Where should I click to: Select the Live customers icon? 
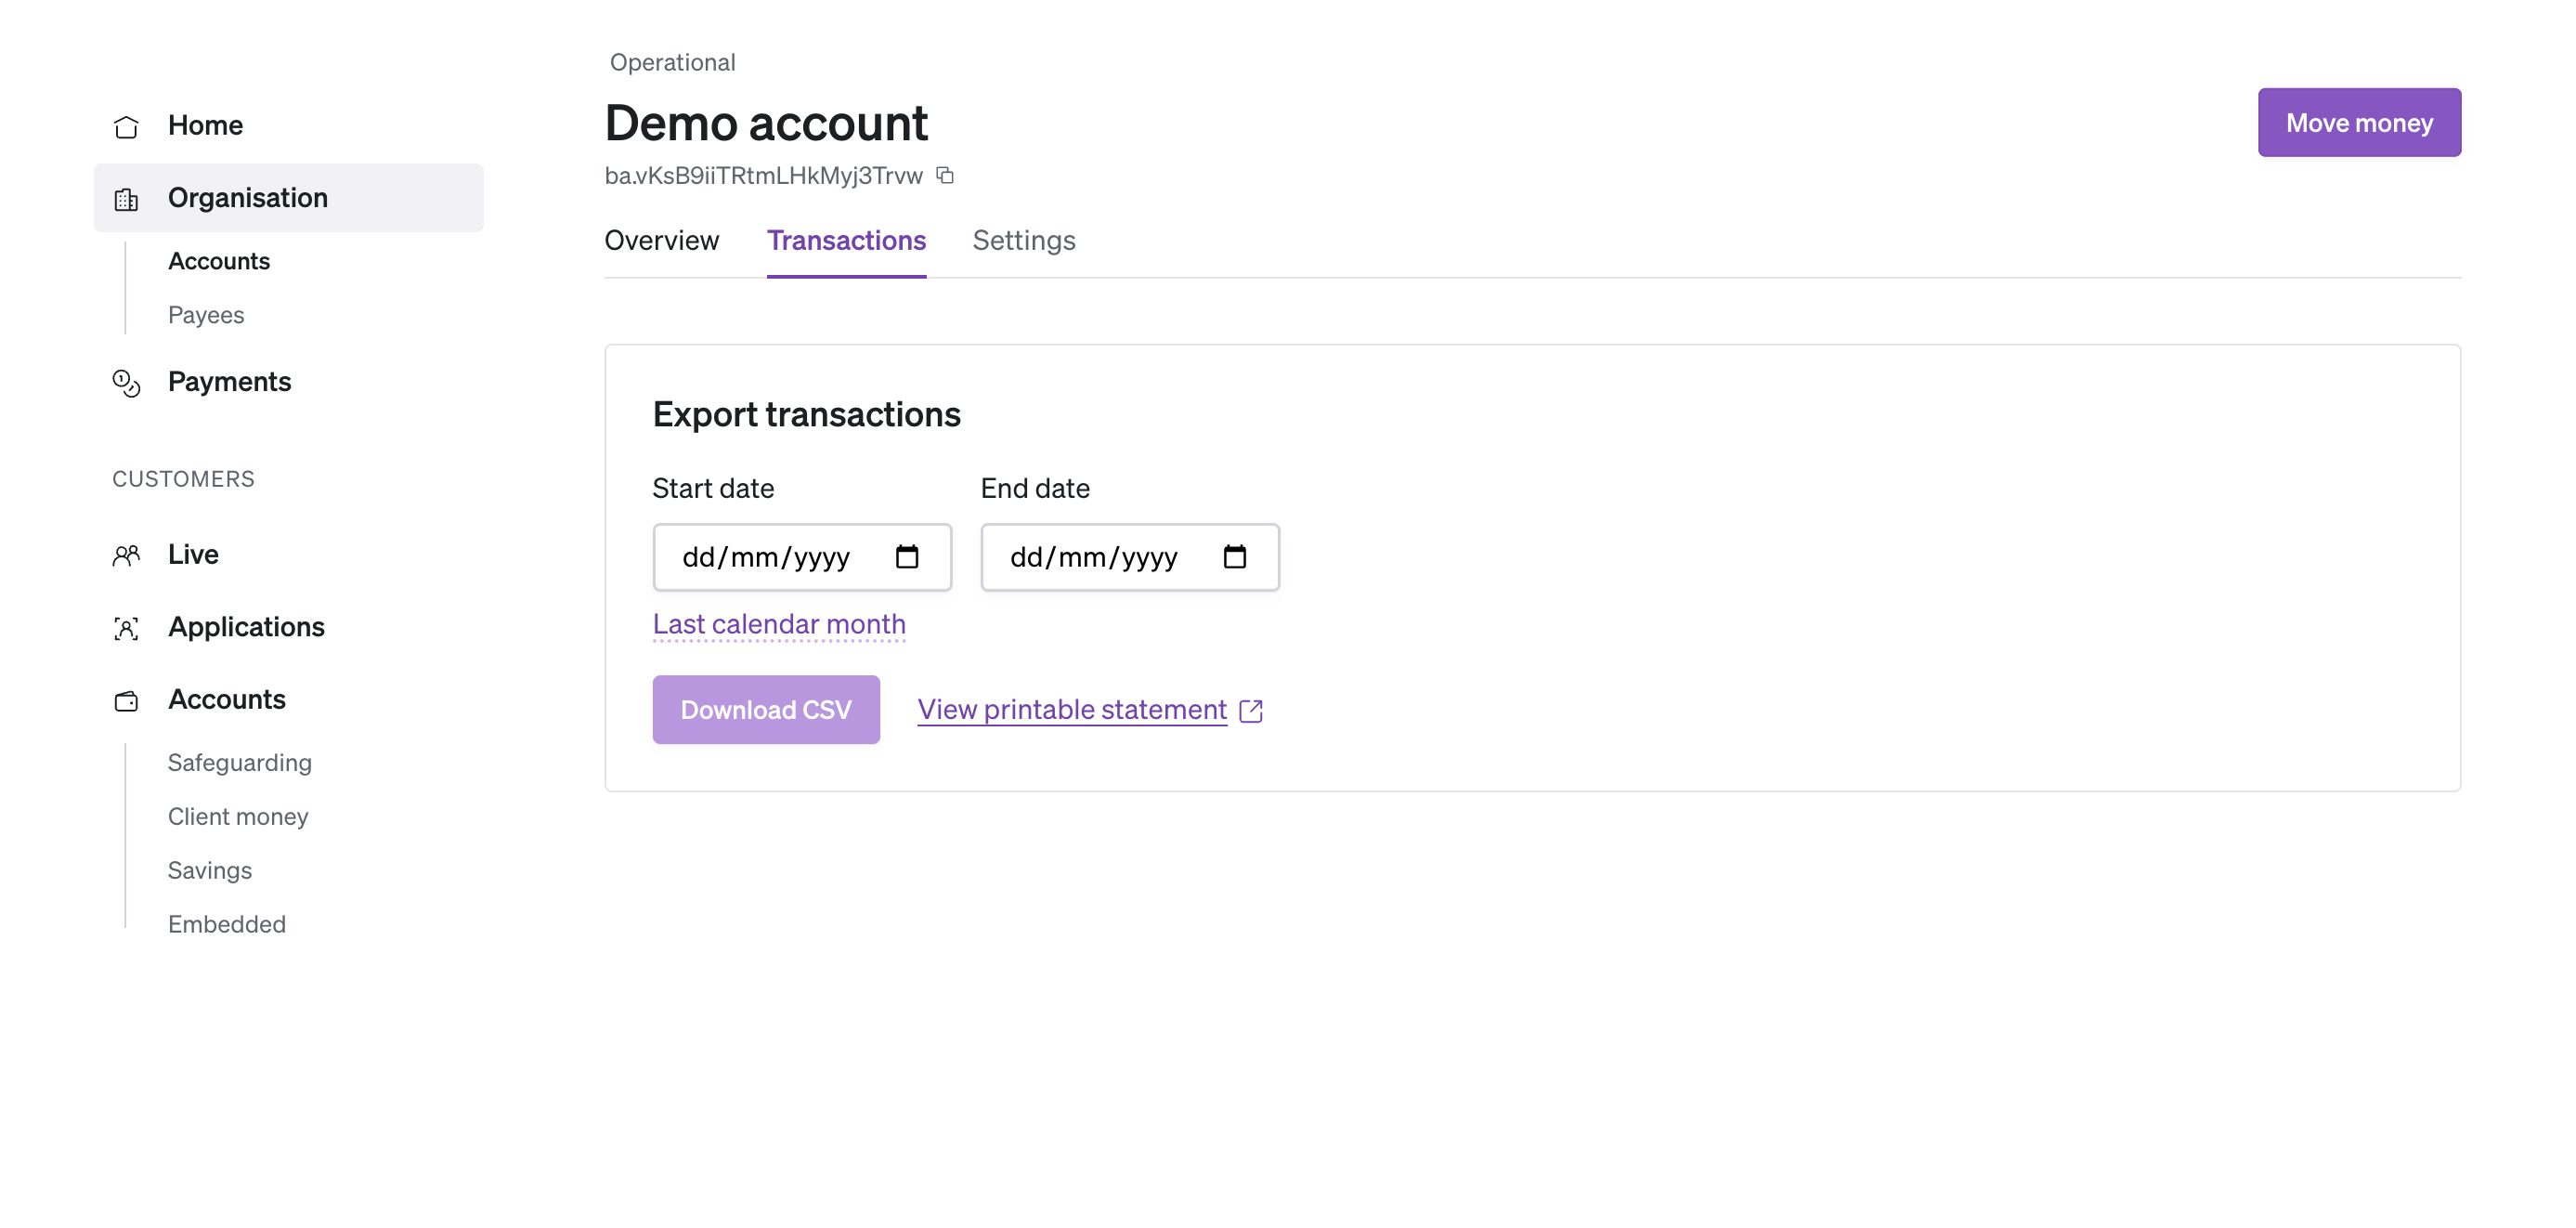[127, 555]
